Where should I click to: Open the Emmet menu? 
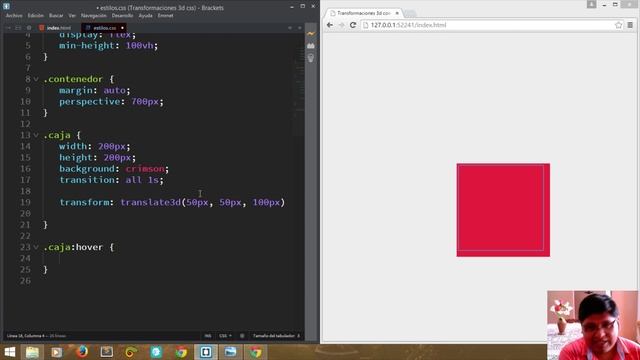[x=165, y=16]
